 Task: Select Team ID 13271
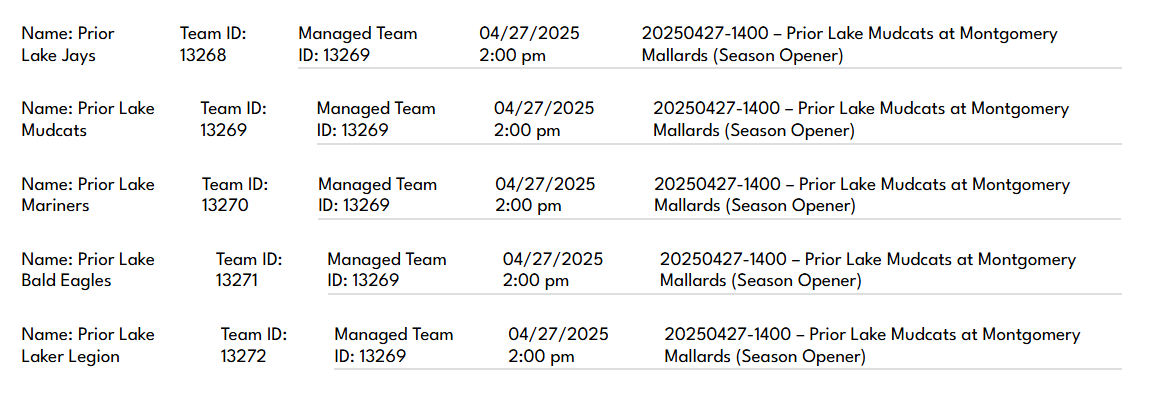(249, 269)
